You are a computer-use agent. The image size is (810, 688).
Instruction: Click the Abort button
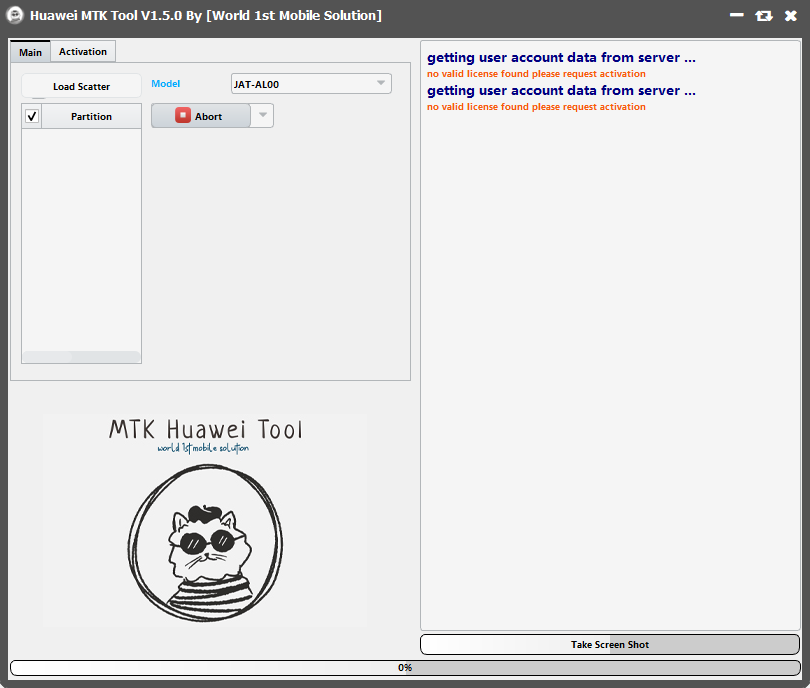tap(200, 116)
